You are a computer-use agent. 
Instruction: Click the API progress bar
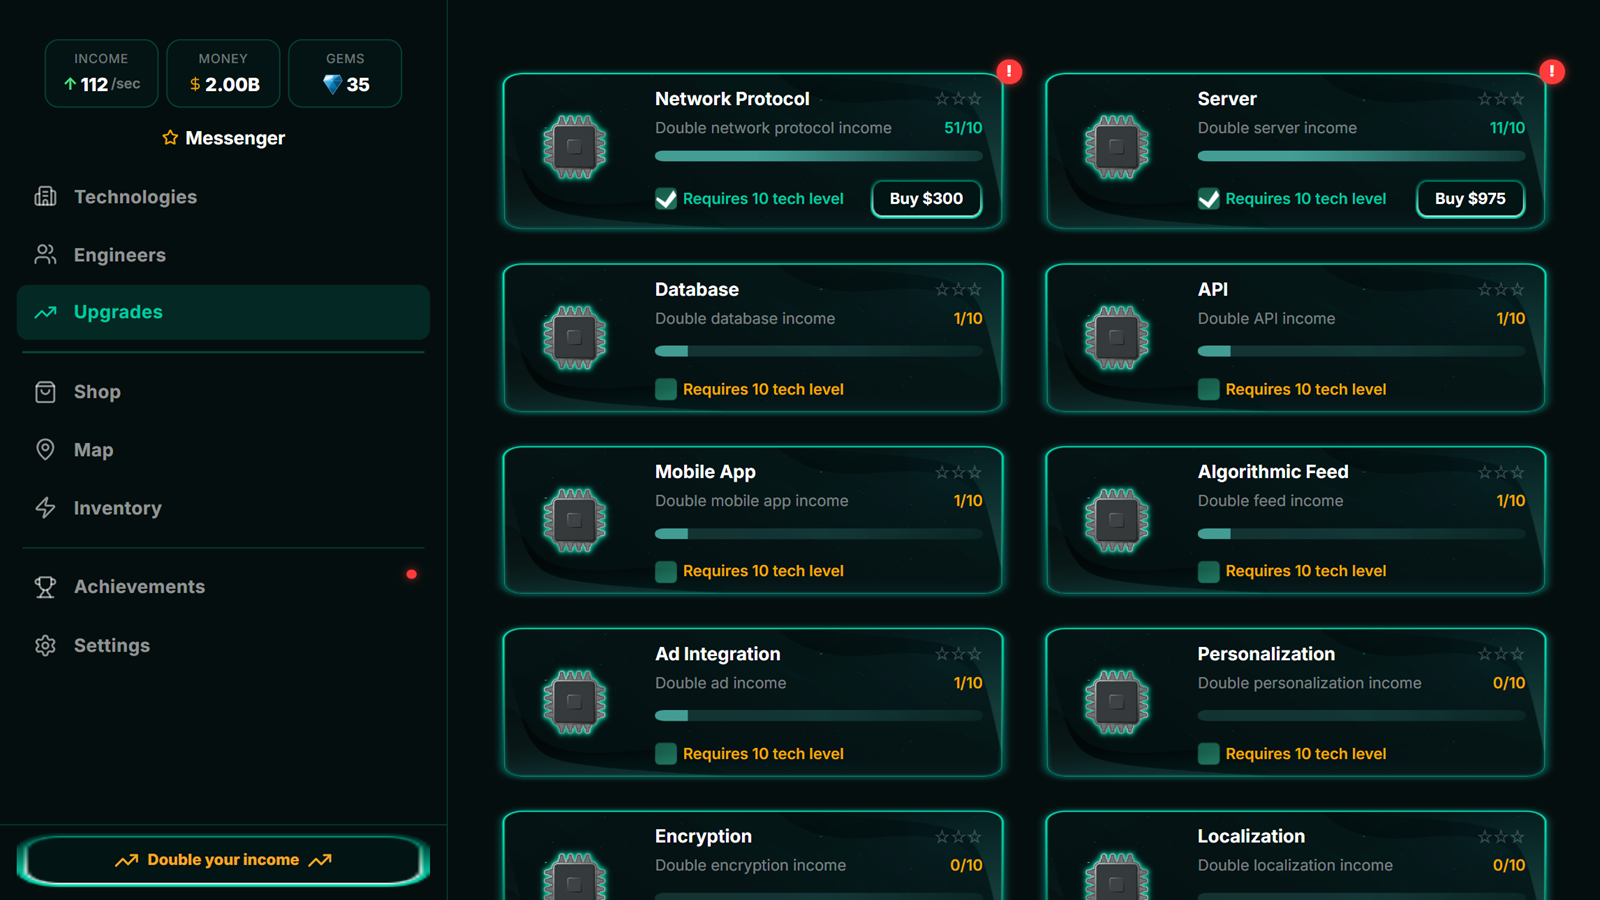click(1362, 351)
